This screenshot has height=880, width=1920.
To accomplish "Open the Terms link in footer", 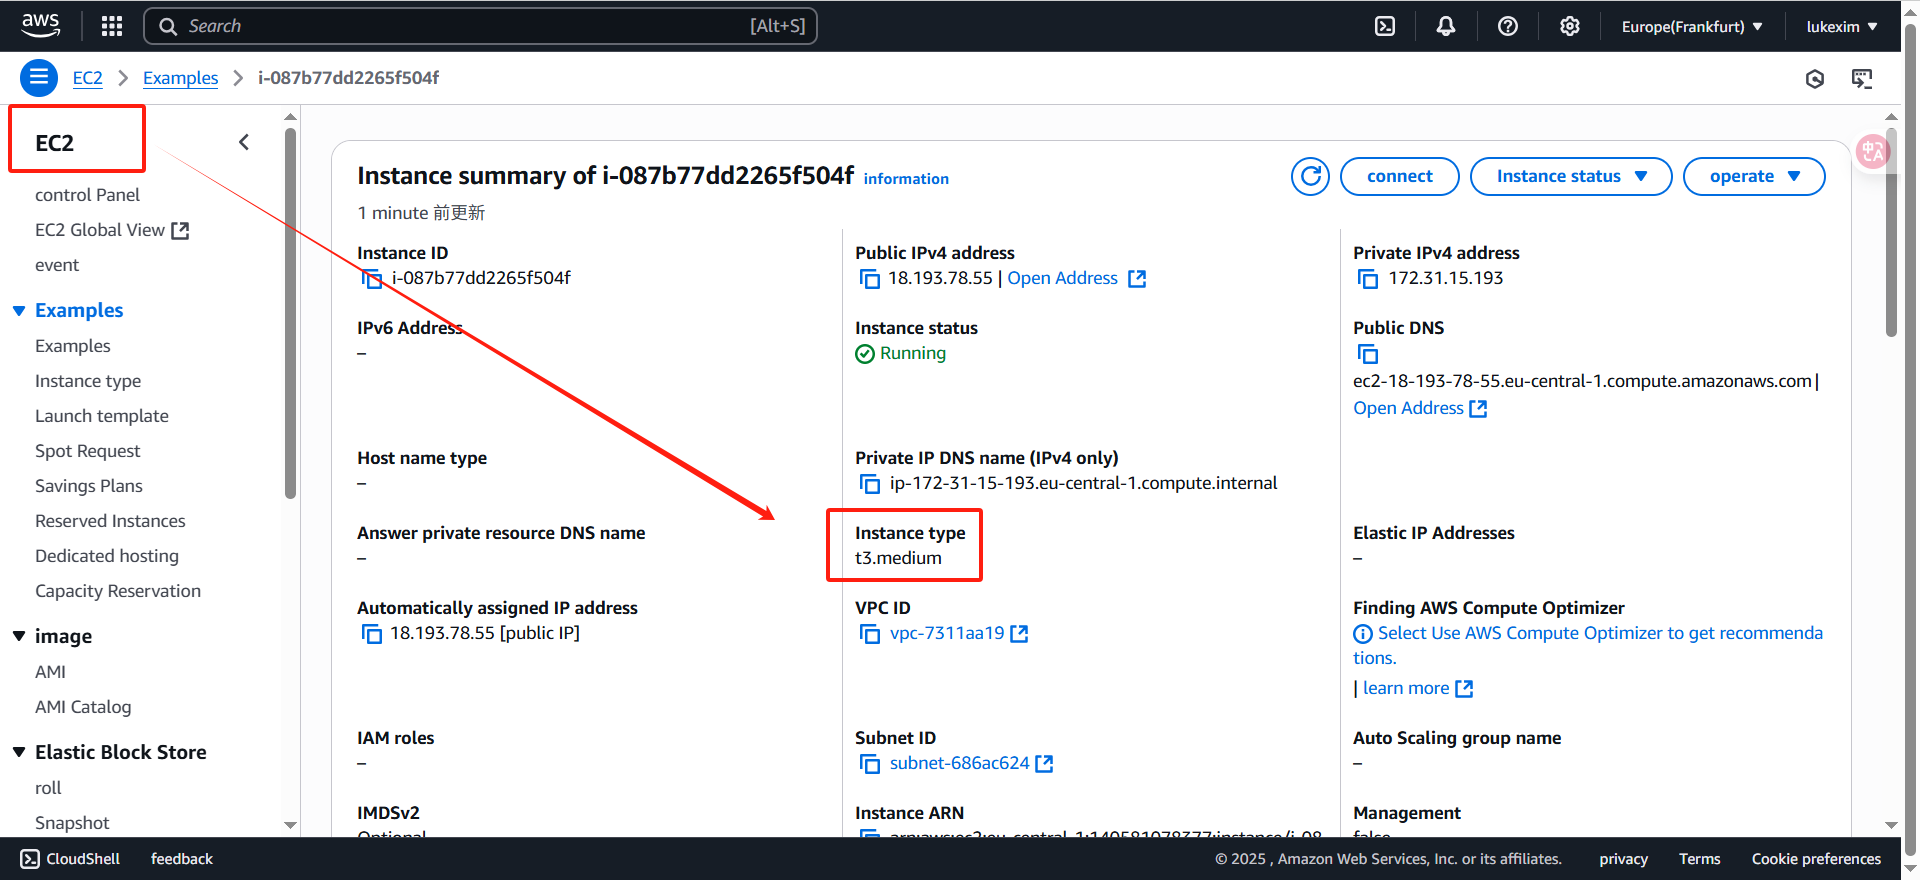I will point(1699,859).
